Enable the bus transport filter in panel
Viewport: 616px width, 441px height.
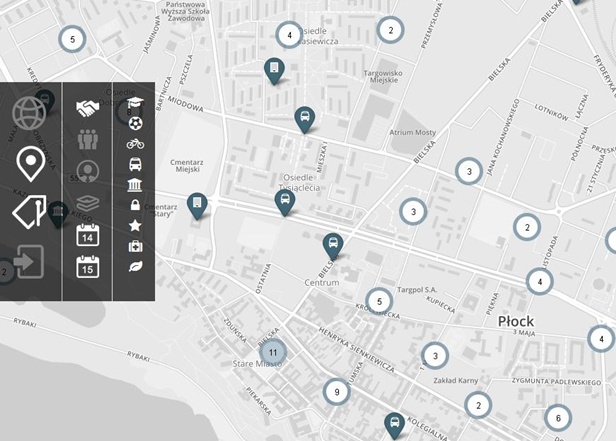tap(135, 165)
